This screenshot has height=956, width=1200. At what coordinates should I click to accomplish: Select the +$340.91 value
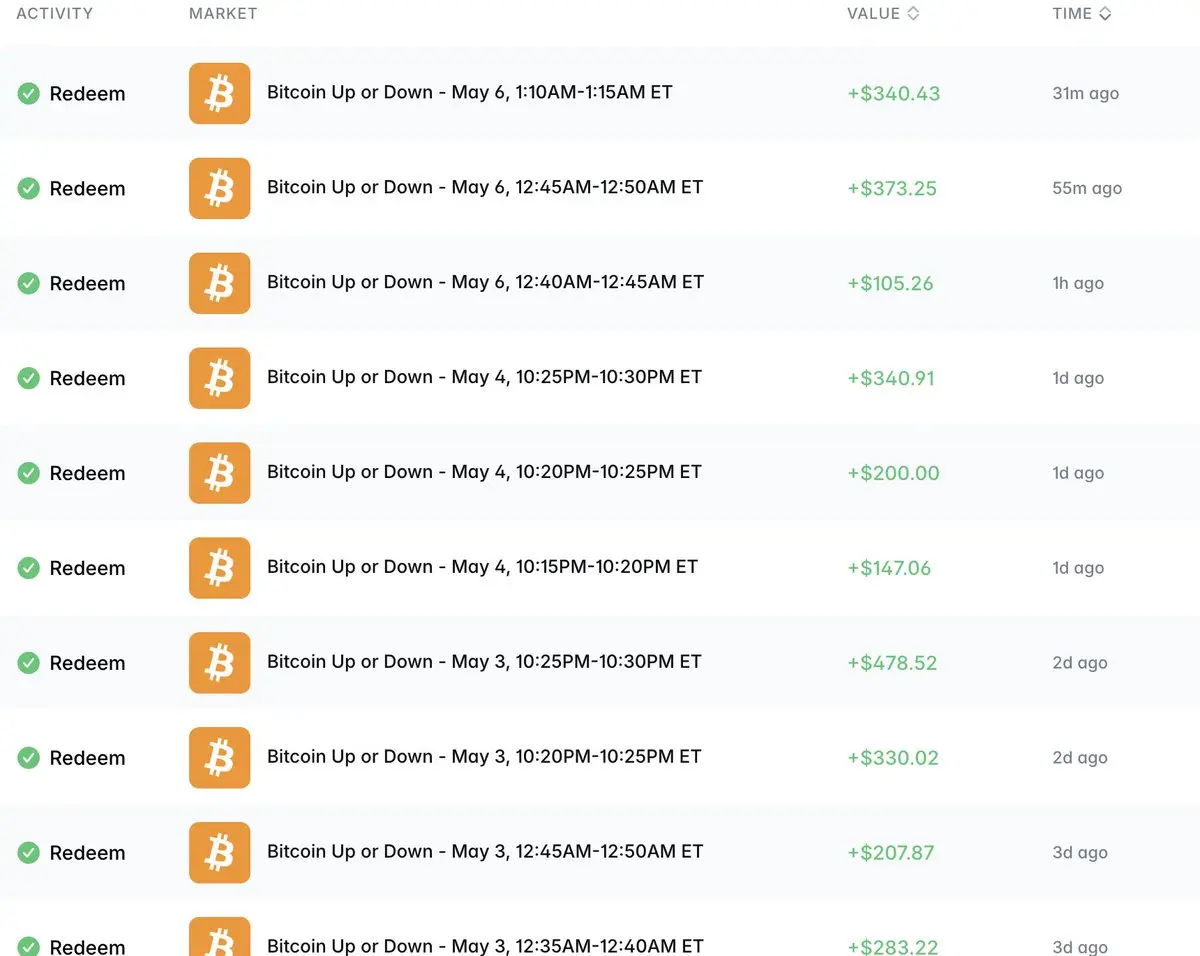point(891,378)
